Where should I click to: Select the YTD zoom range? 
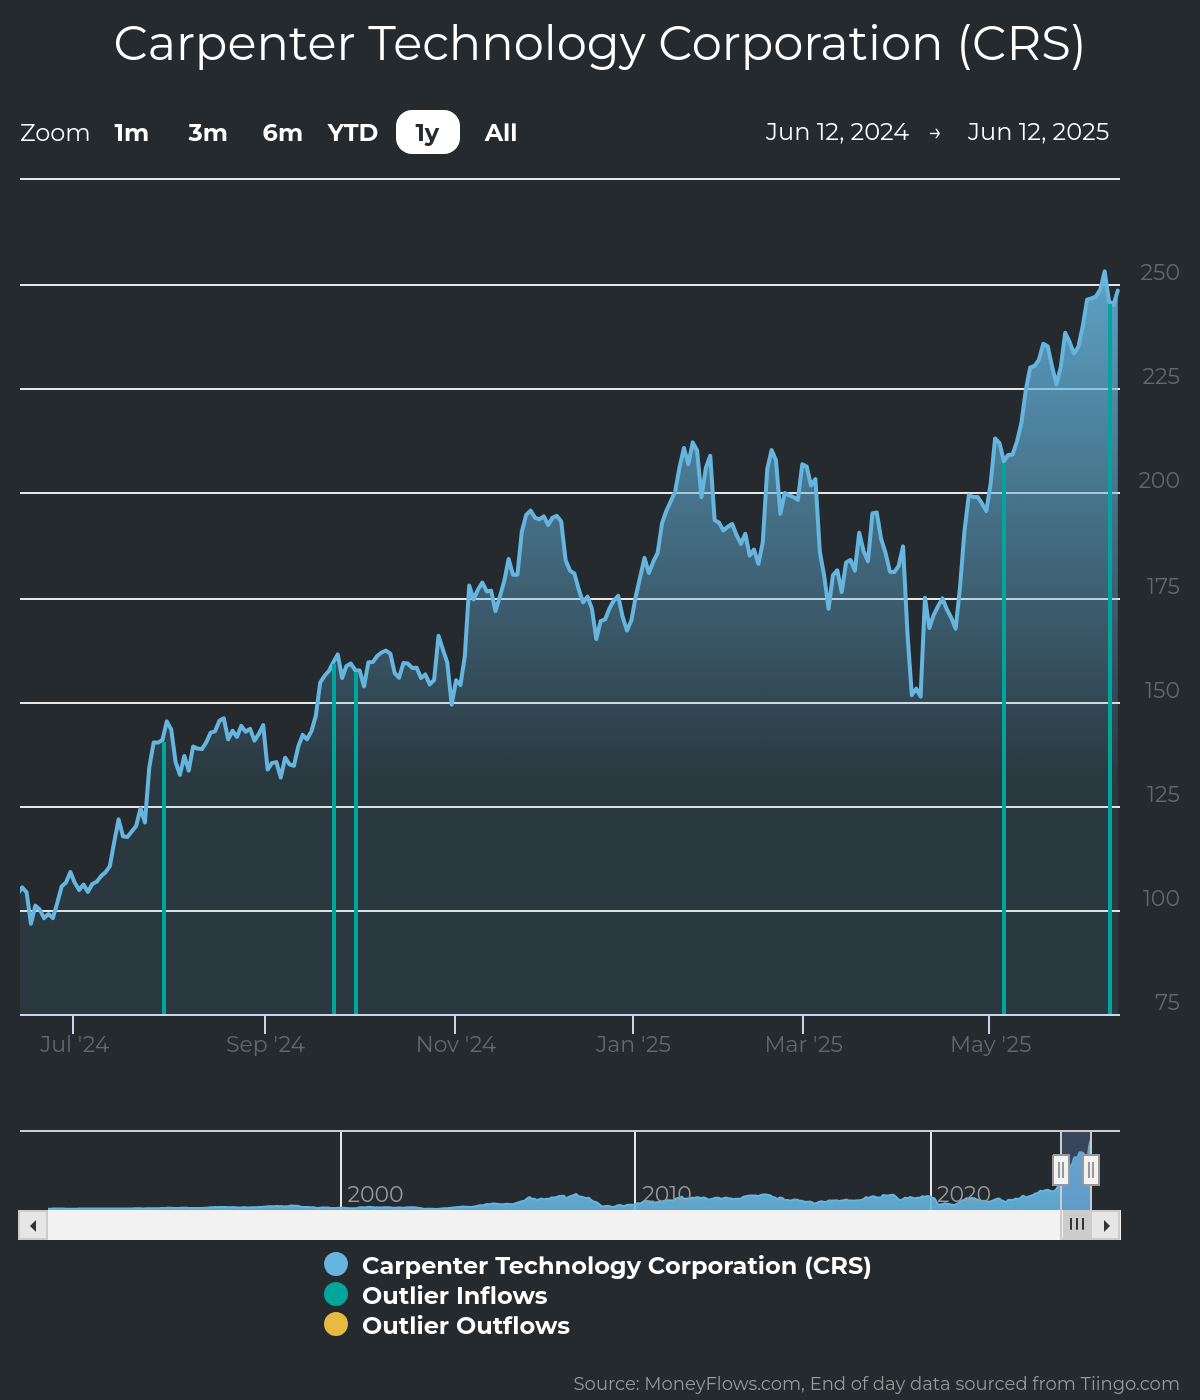point(353,132)
